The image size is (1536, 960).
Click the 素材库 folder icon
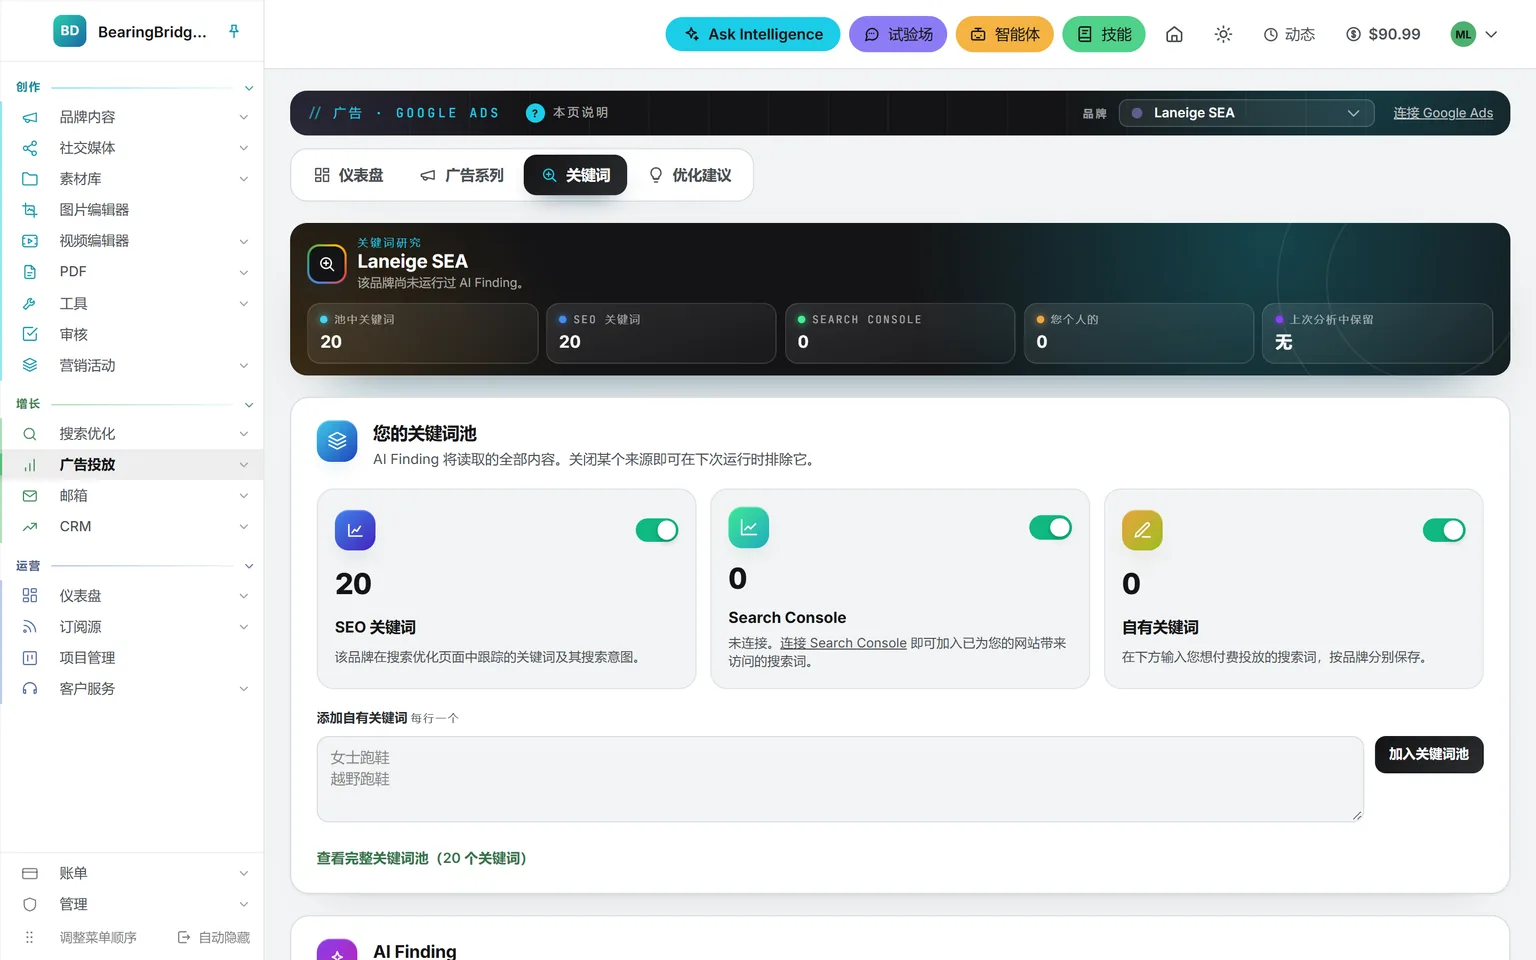(x=30, y=179)
